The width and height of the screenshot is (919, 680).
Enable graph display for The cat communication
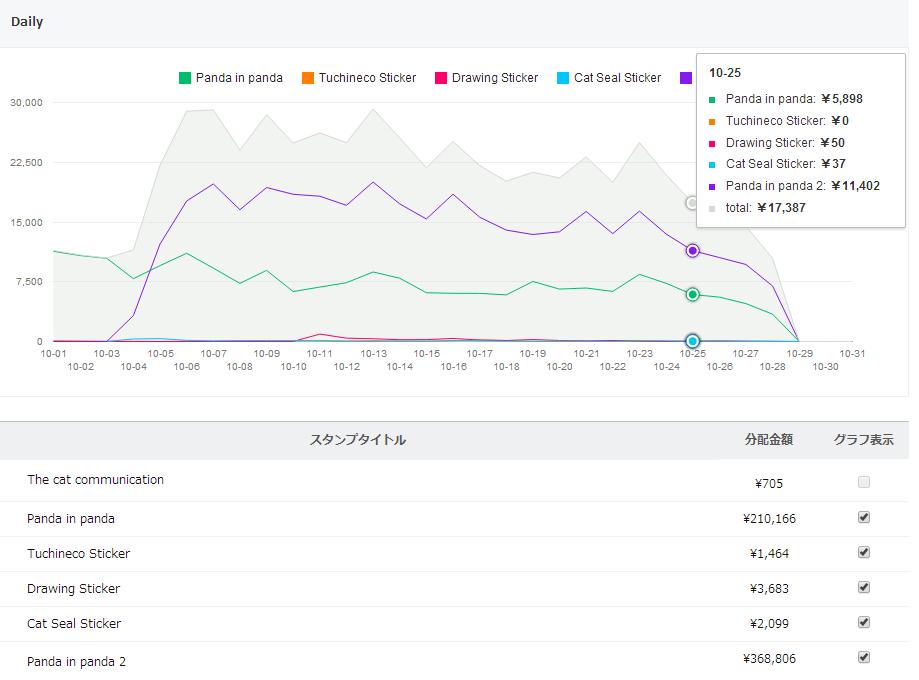tap(864, 482)
